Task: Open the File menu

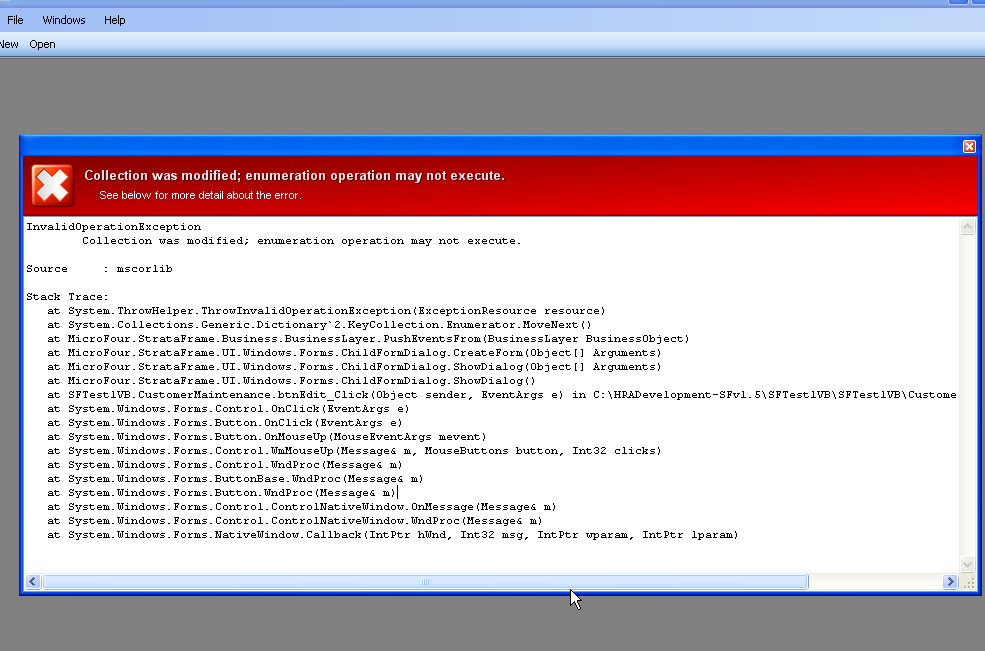Action: (15, 20)
